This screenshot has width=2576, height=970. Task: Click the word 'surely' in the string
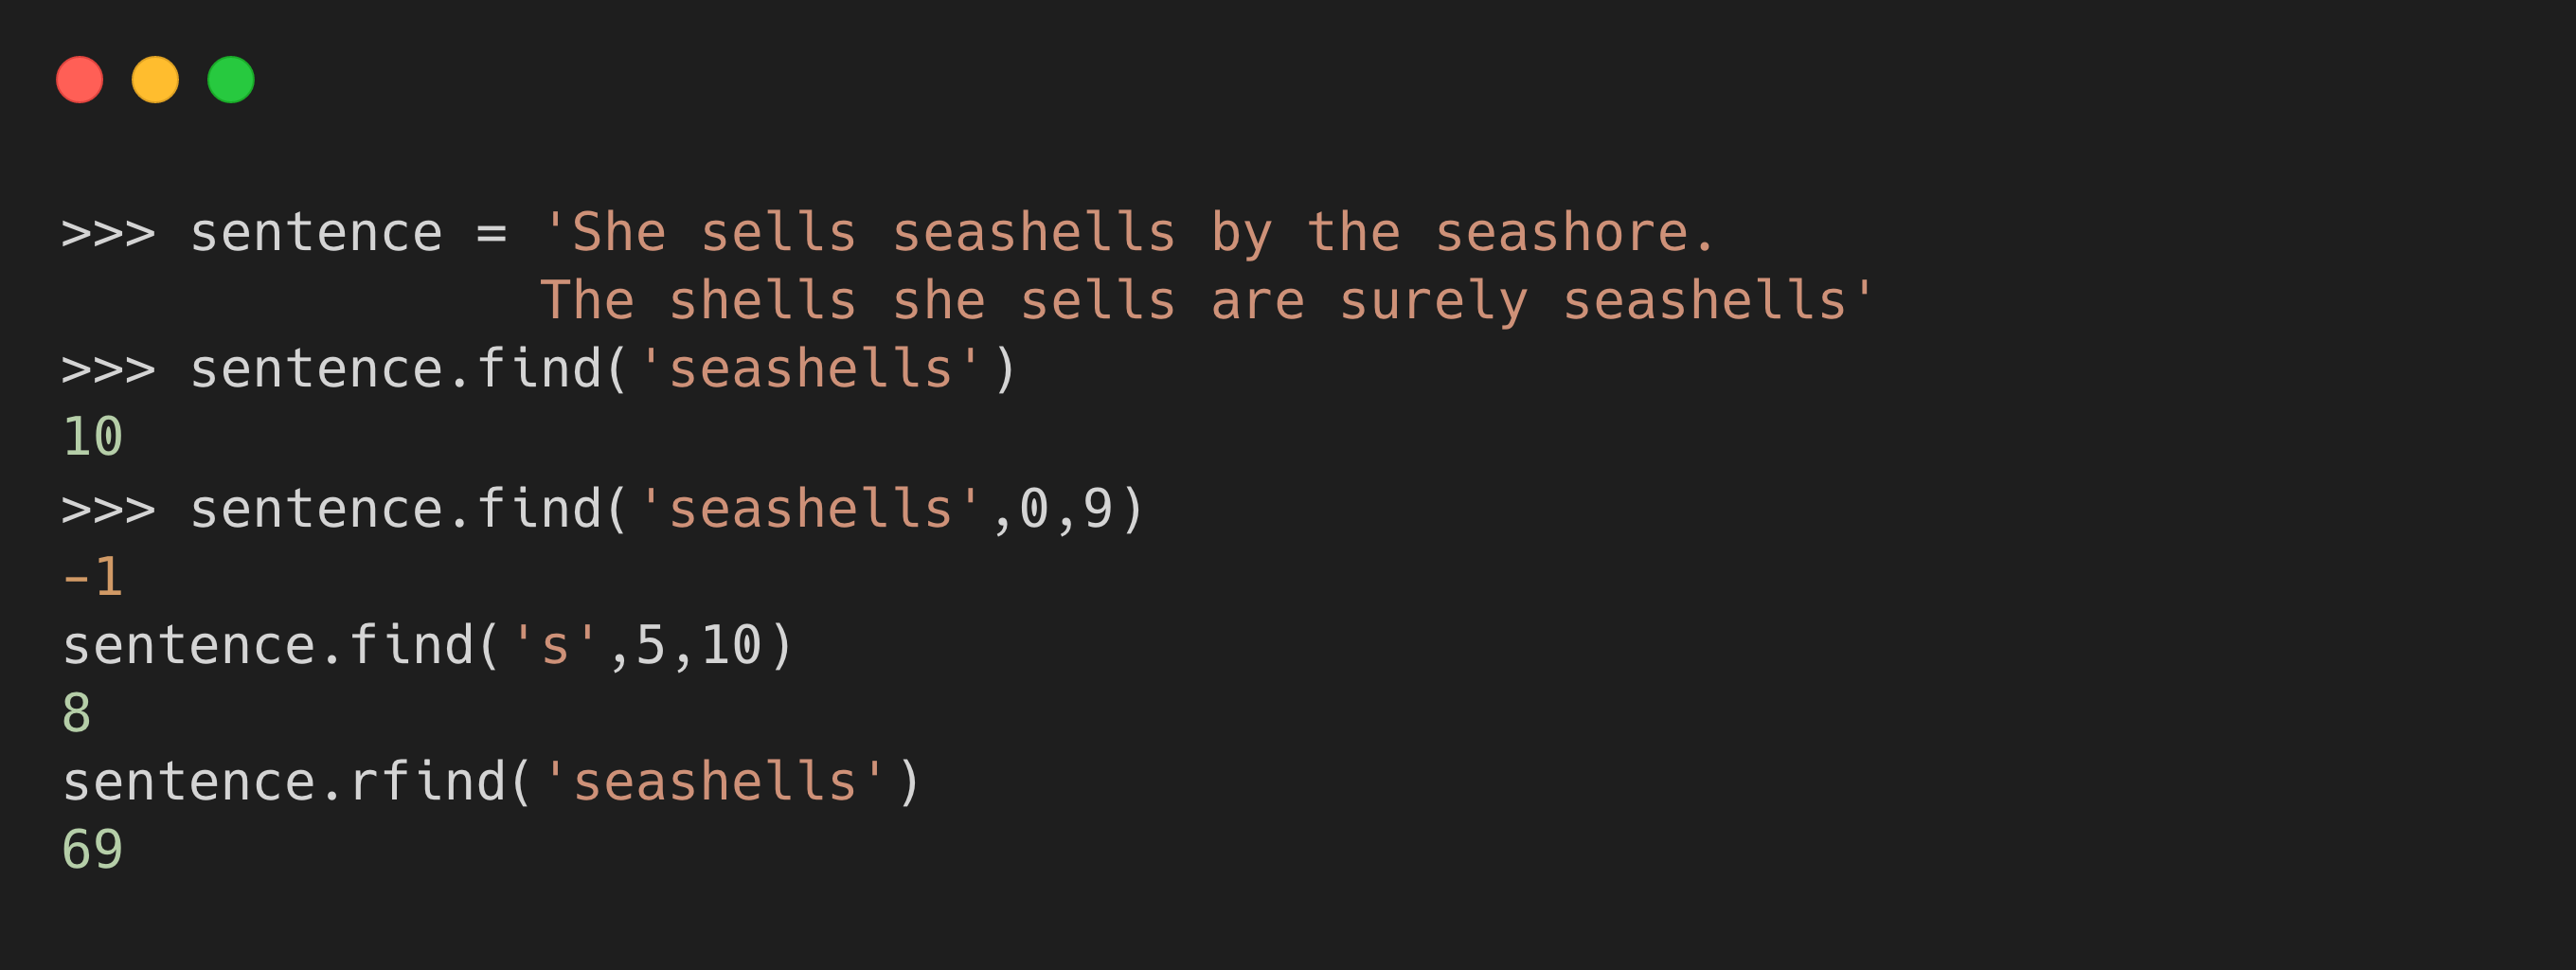pos(1433,302)
